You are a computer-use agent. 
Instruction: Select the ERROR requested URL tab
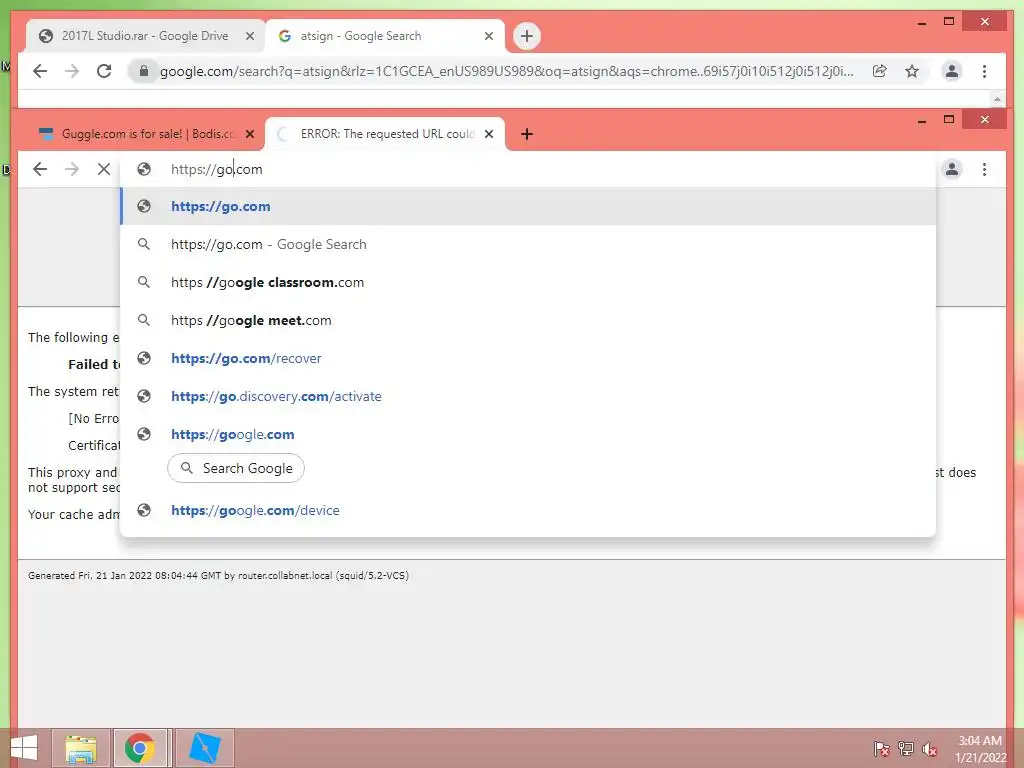coord(385,134)
